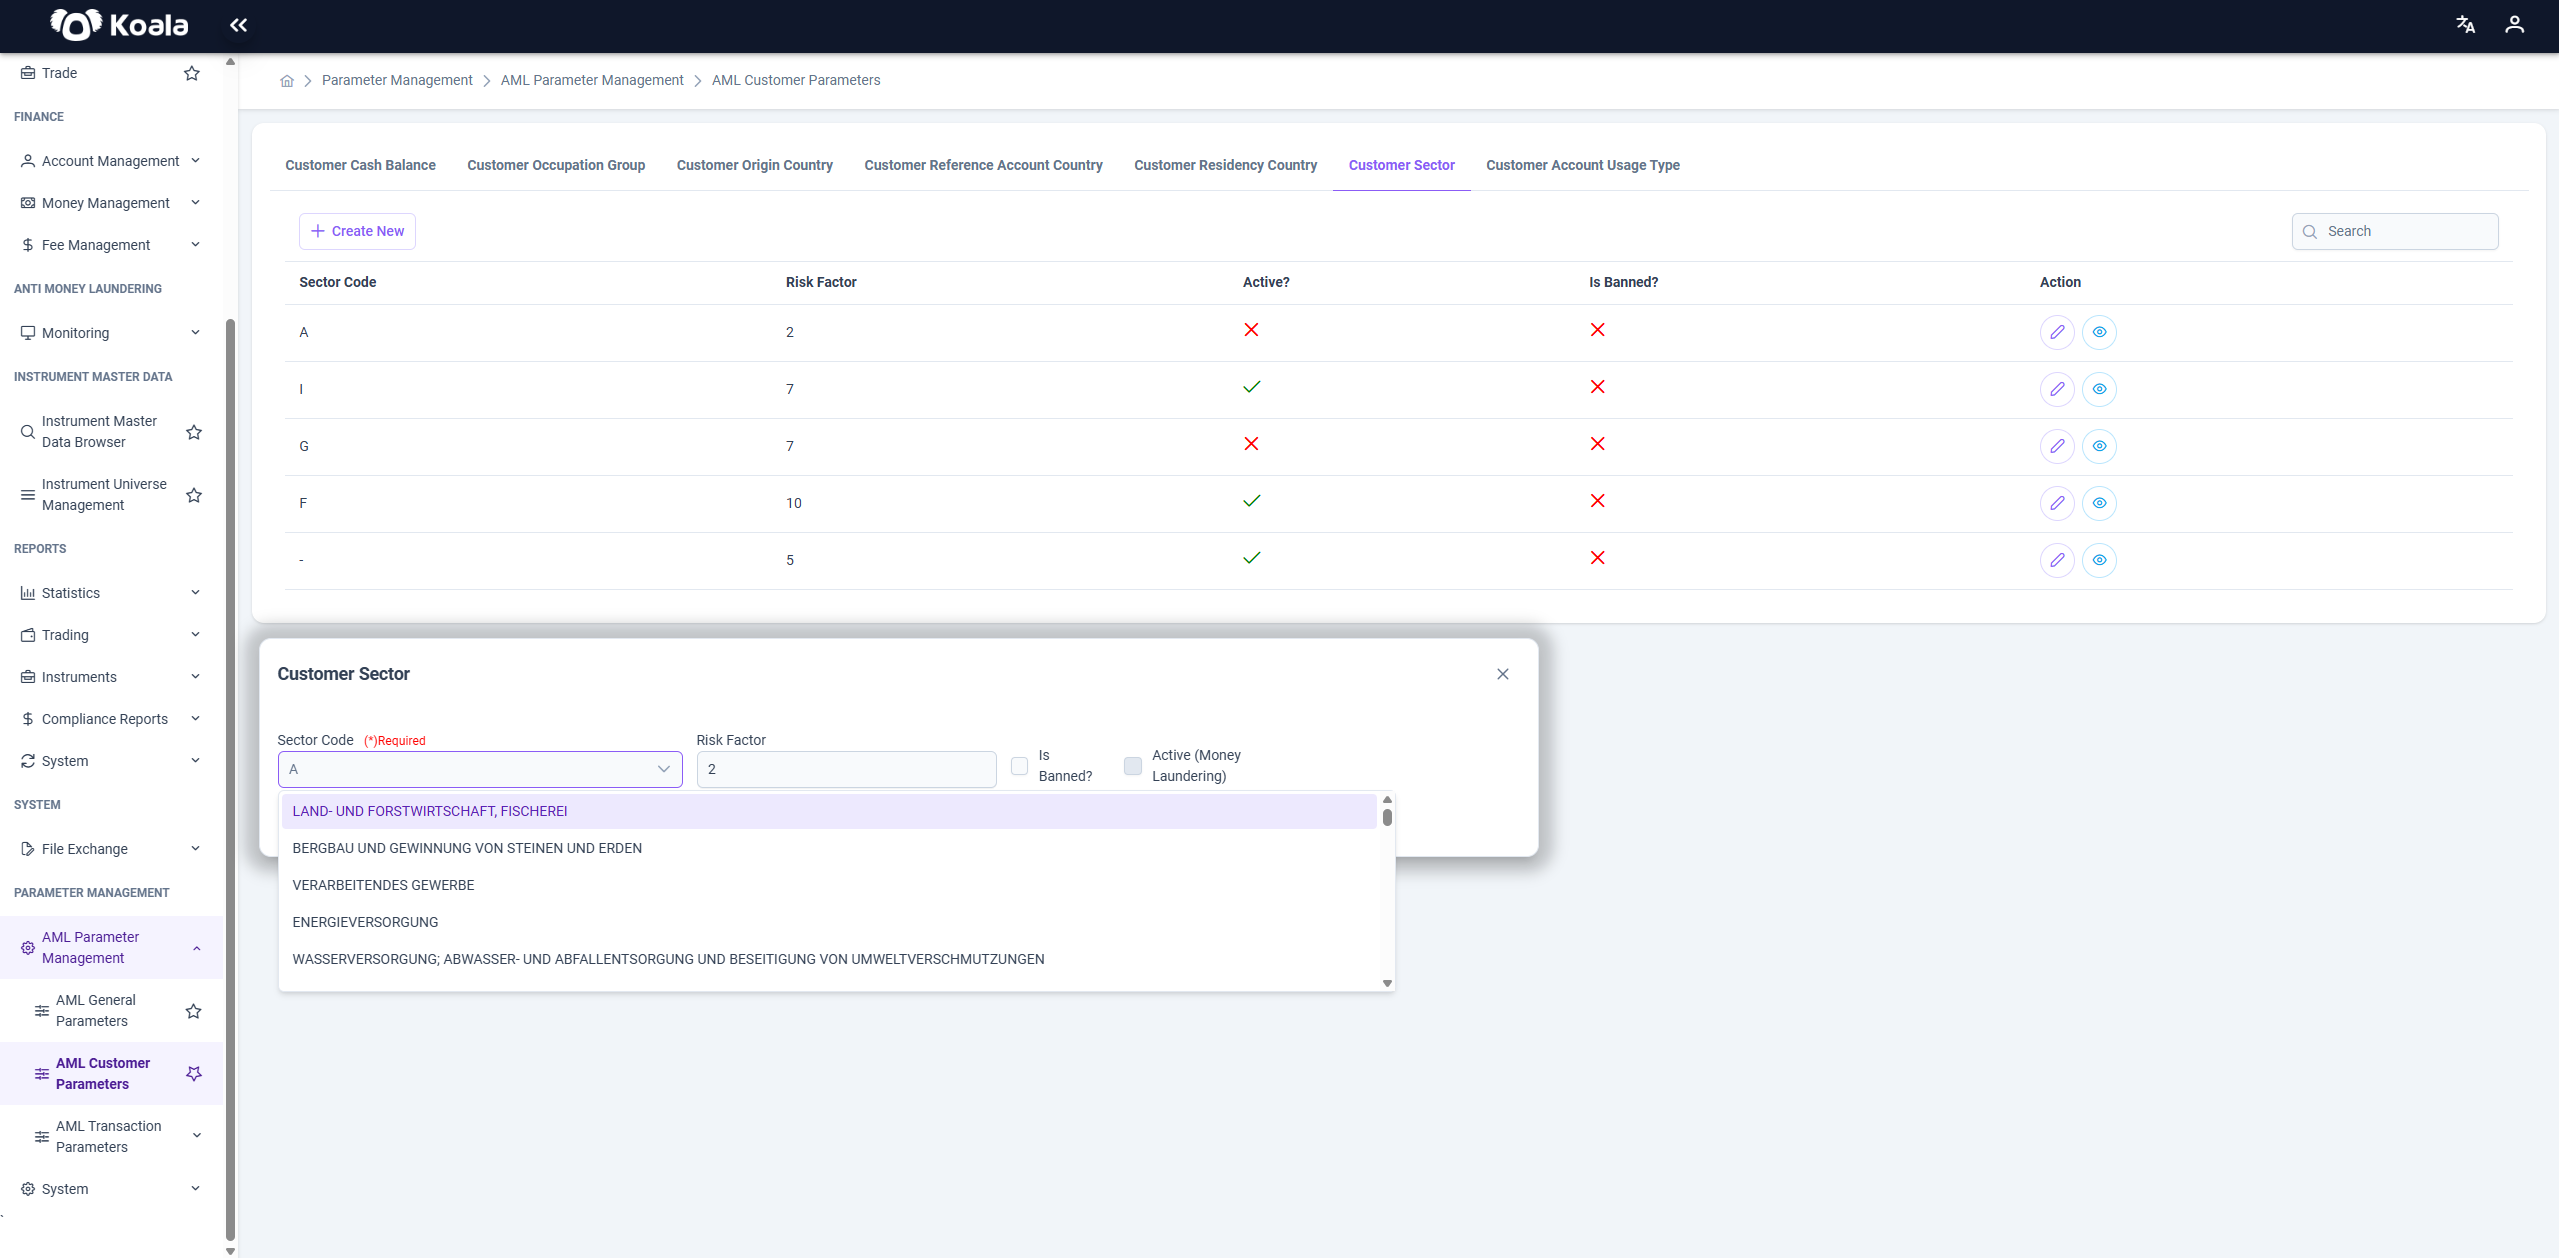Image resolution: width=2559 pixels, height=1258 pixels.
Task: Select the Customer Sector tab
Action: 1401,166
